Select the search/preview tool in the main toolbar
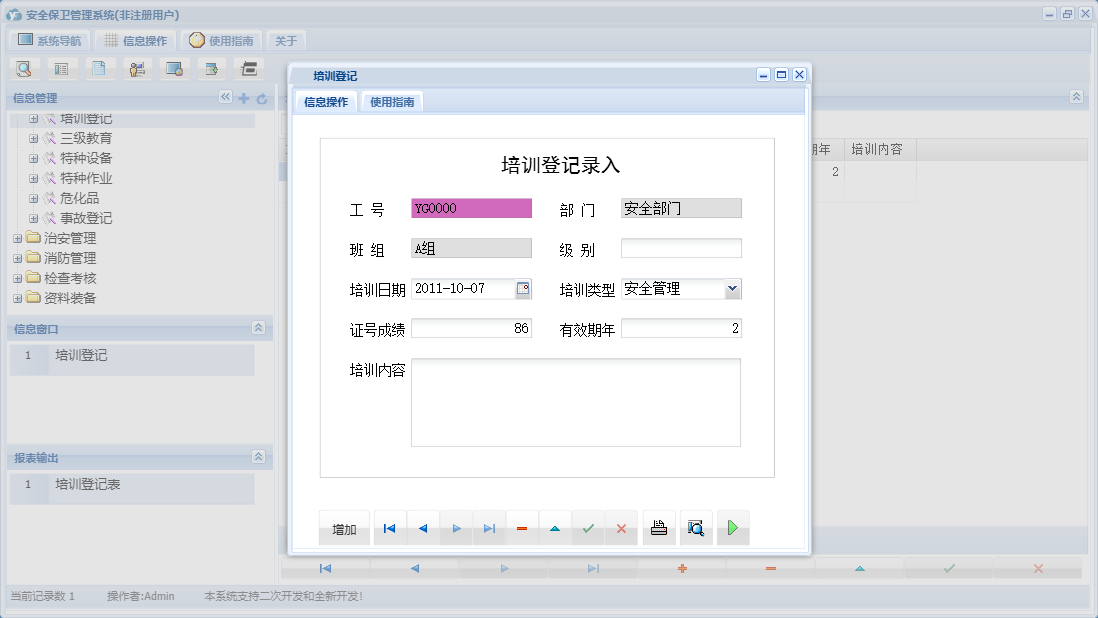This screenshot has width=1098, height=618. [24, 69]
